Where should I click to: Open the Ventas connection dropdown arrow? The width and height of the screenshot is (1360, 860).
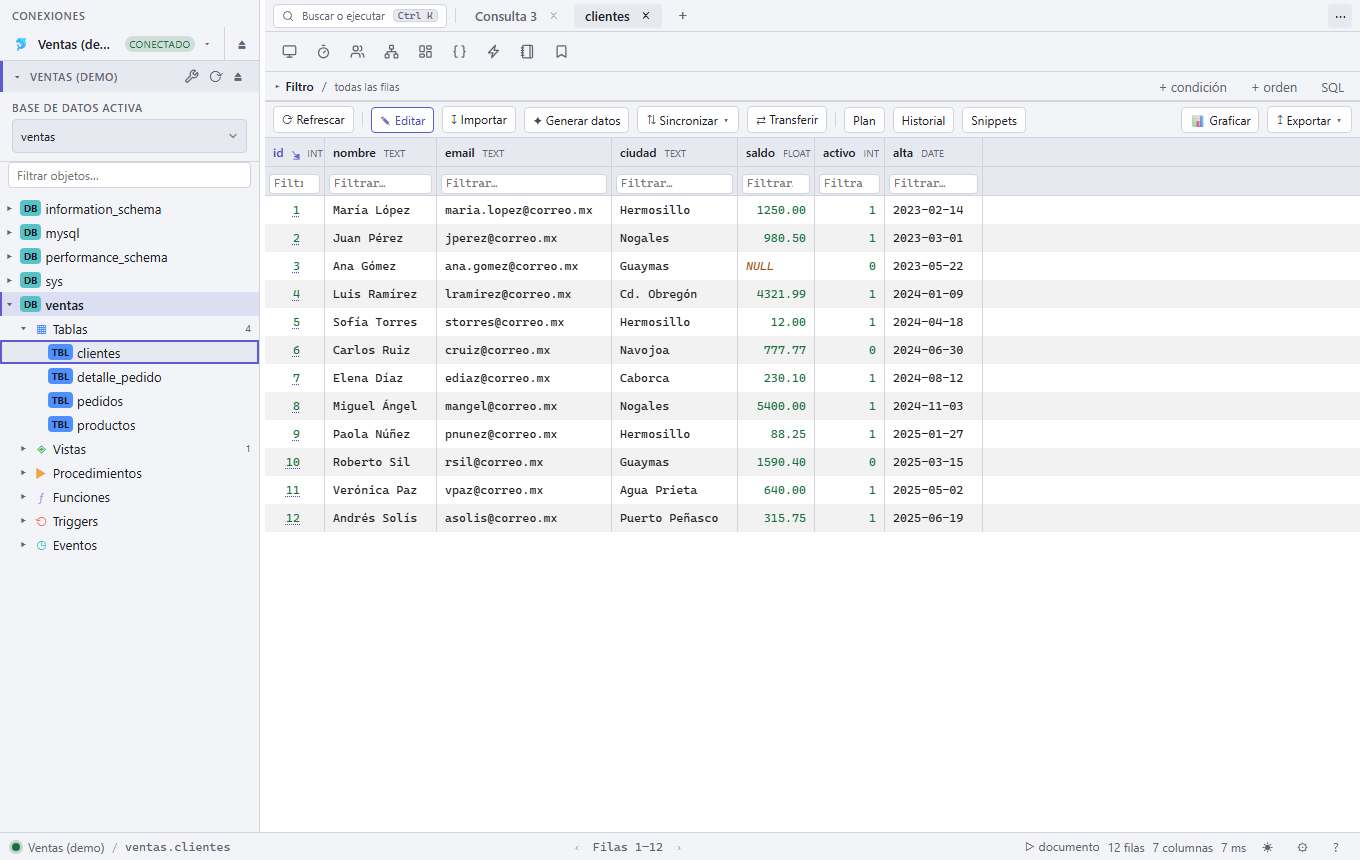pos(207,45)
